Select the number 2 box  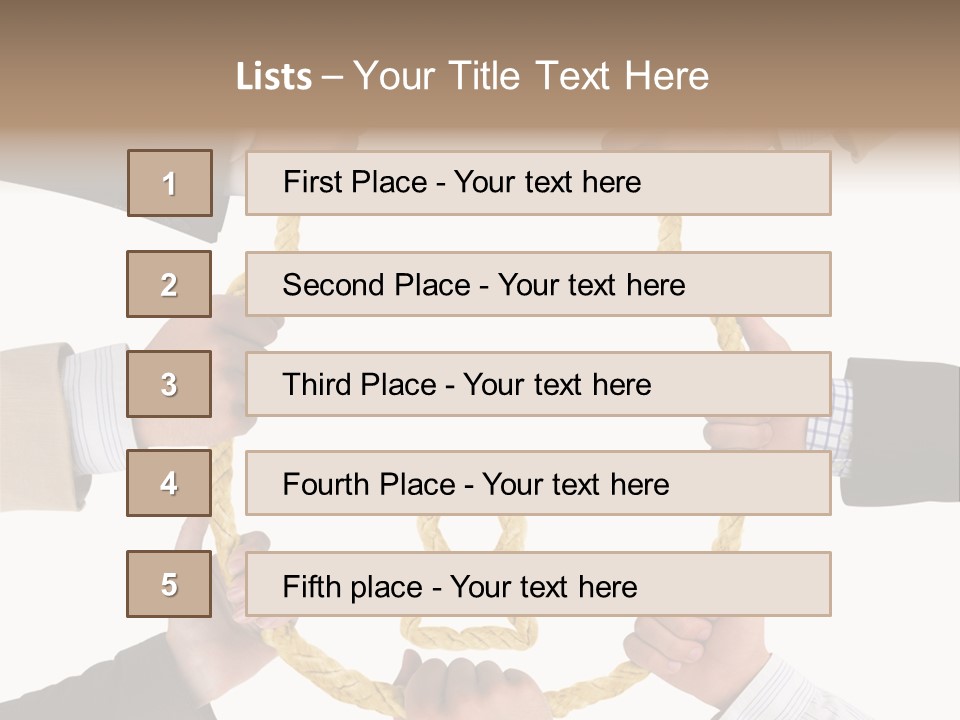coord(169,284)
